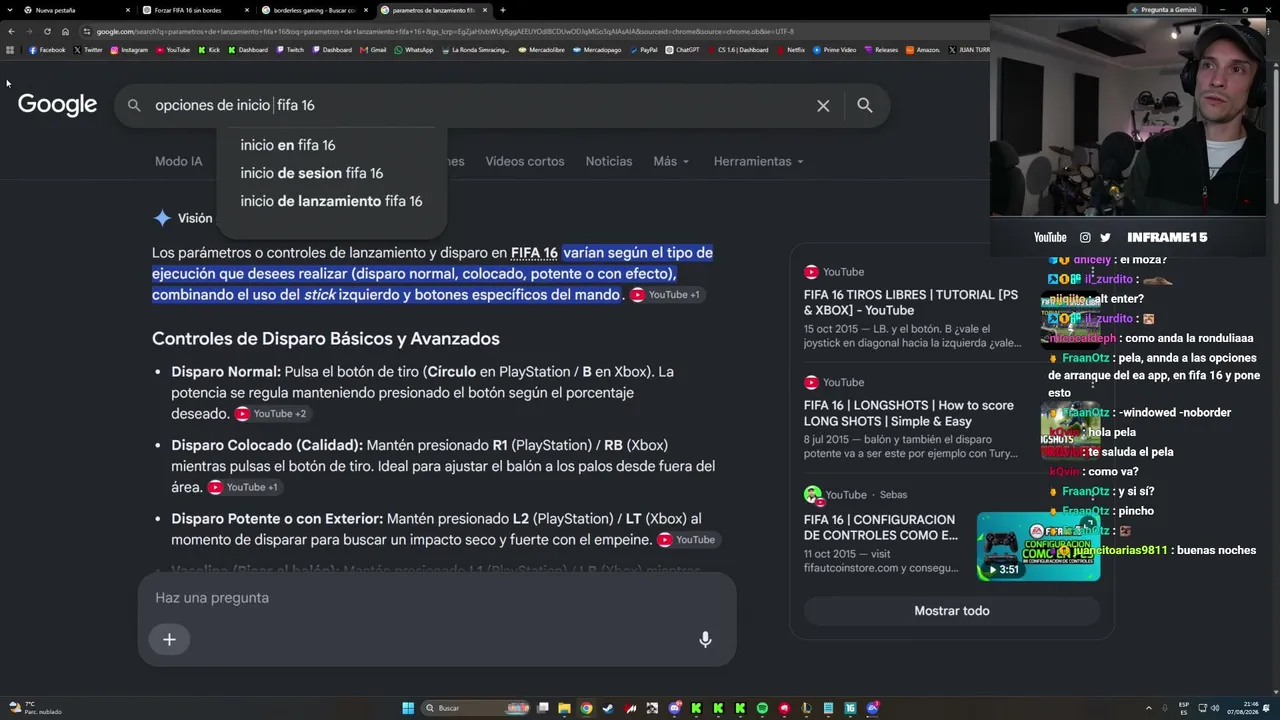Open the Windows Start menu
Image resolution: width=1280 pixels, height=720 pixels.
(408, 708)
